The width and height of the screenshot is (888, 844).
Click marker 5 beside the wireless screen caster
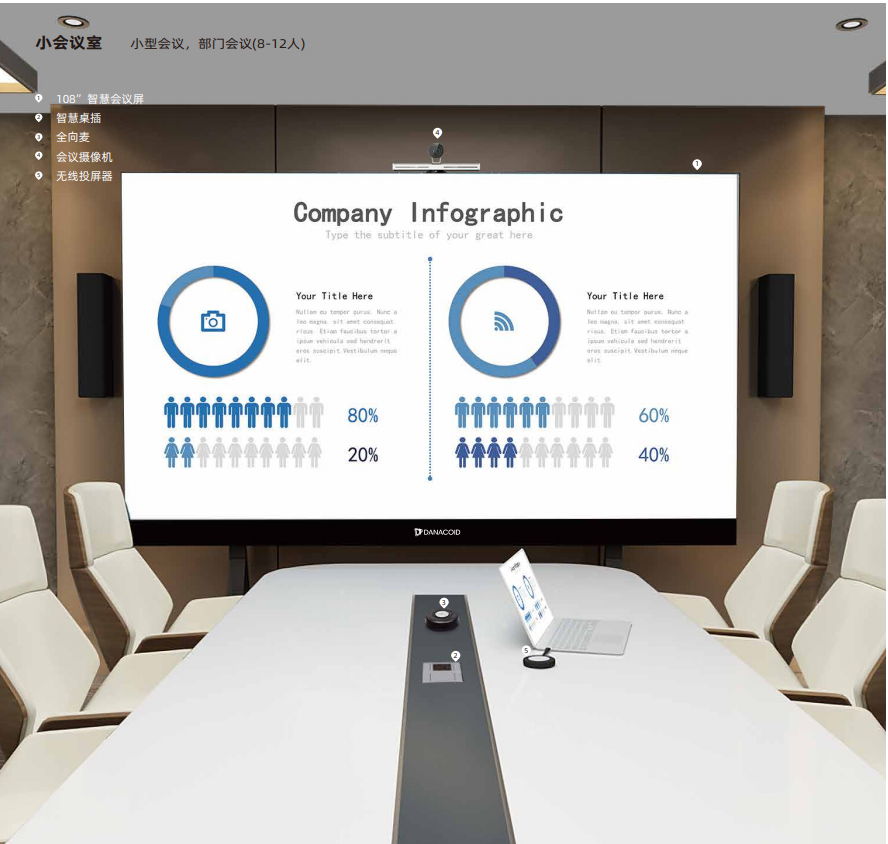click(527, 650)
